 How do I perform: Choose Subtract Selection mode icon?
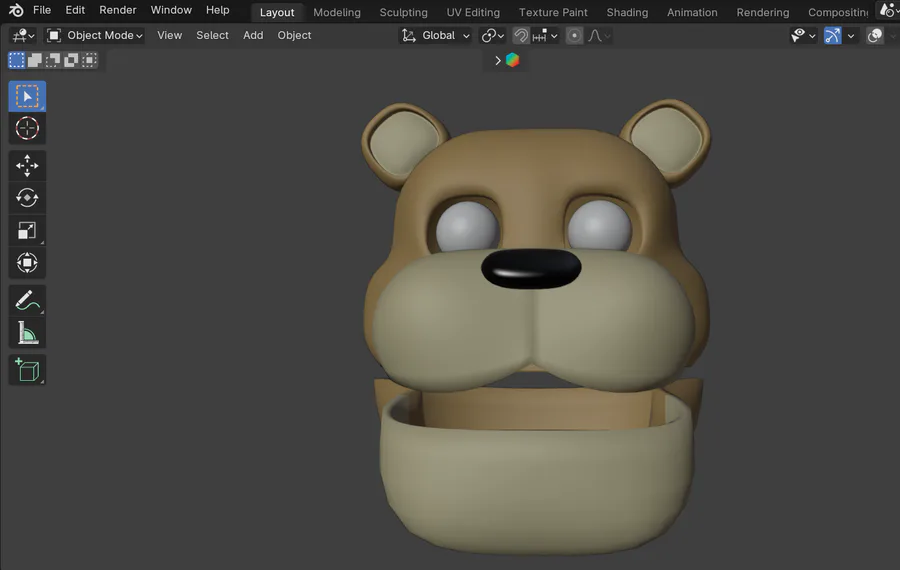[x=53, y=60]
